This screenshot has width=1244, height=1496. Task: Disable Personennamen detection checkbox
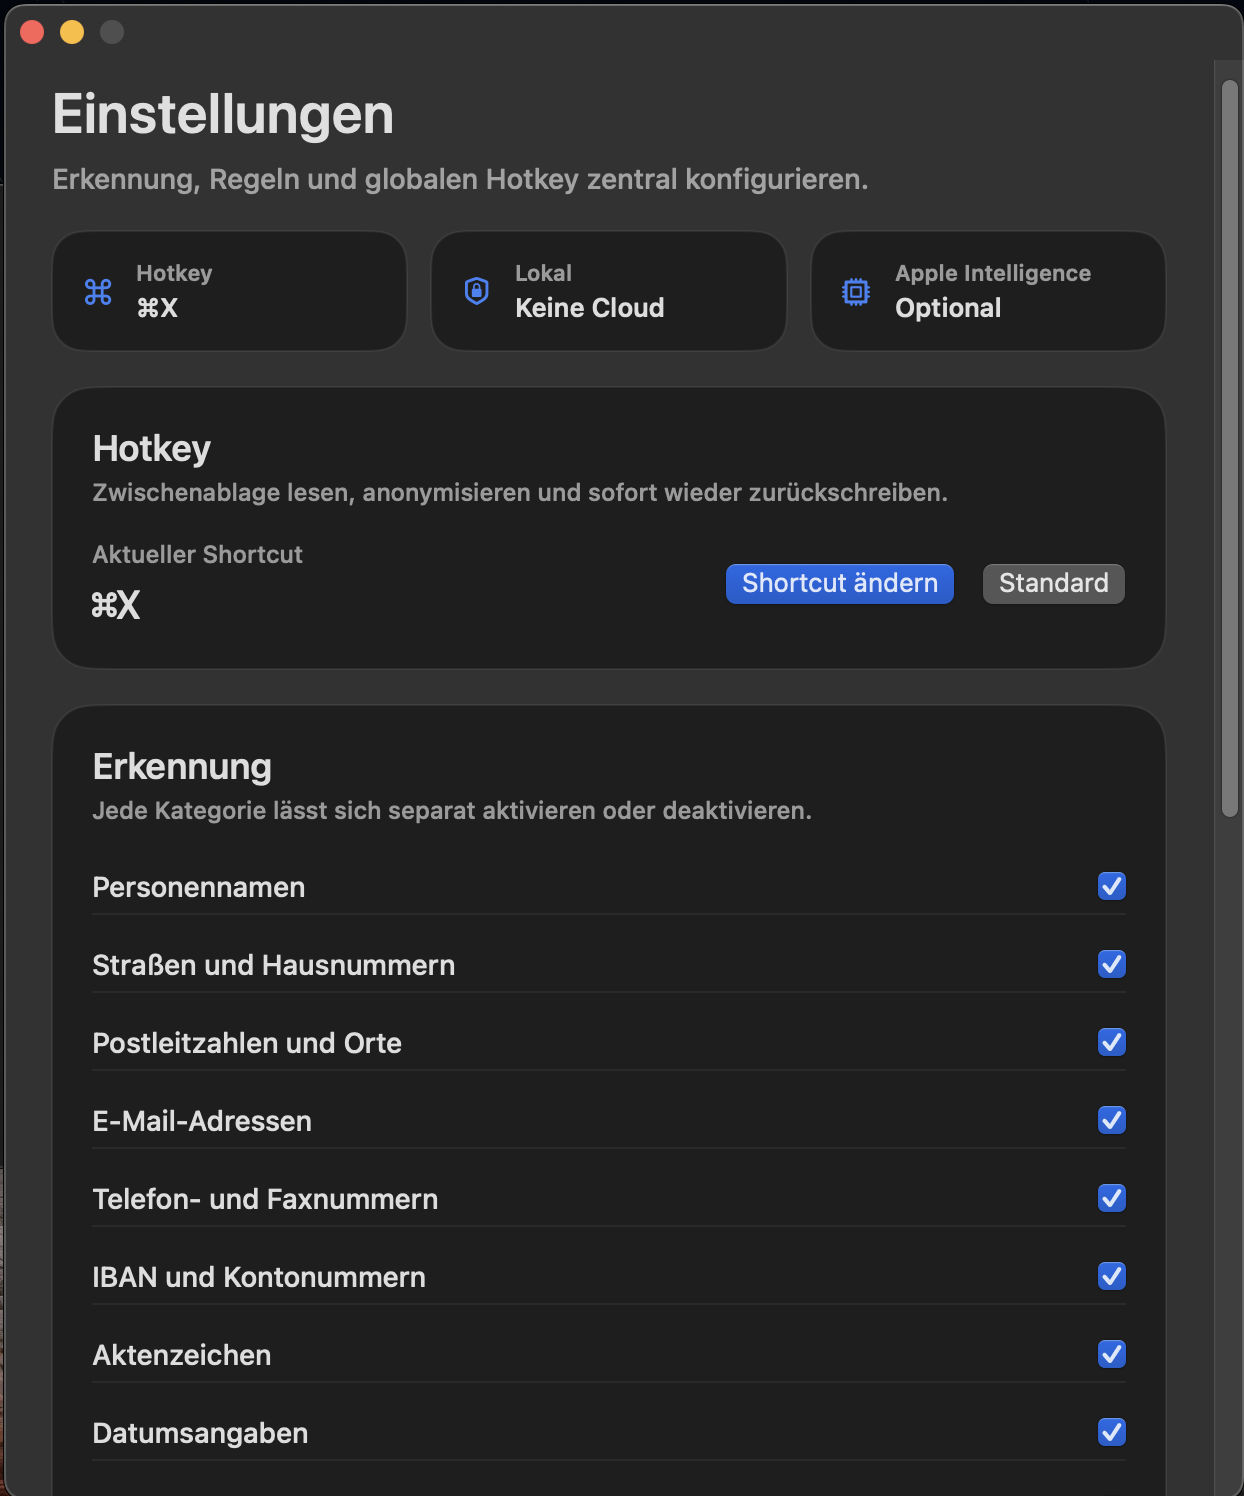point(1111,886)
